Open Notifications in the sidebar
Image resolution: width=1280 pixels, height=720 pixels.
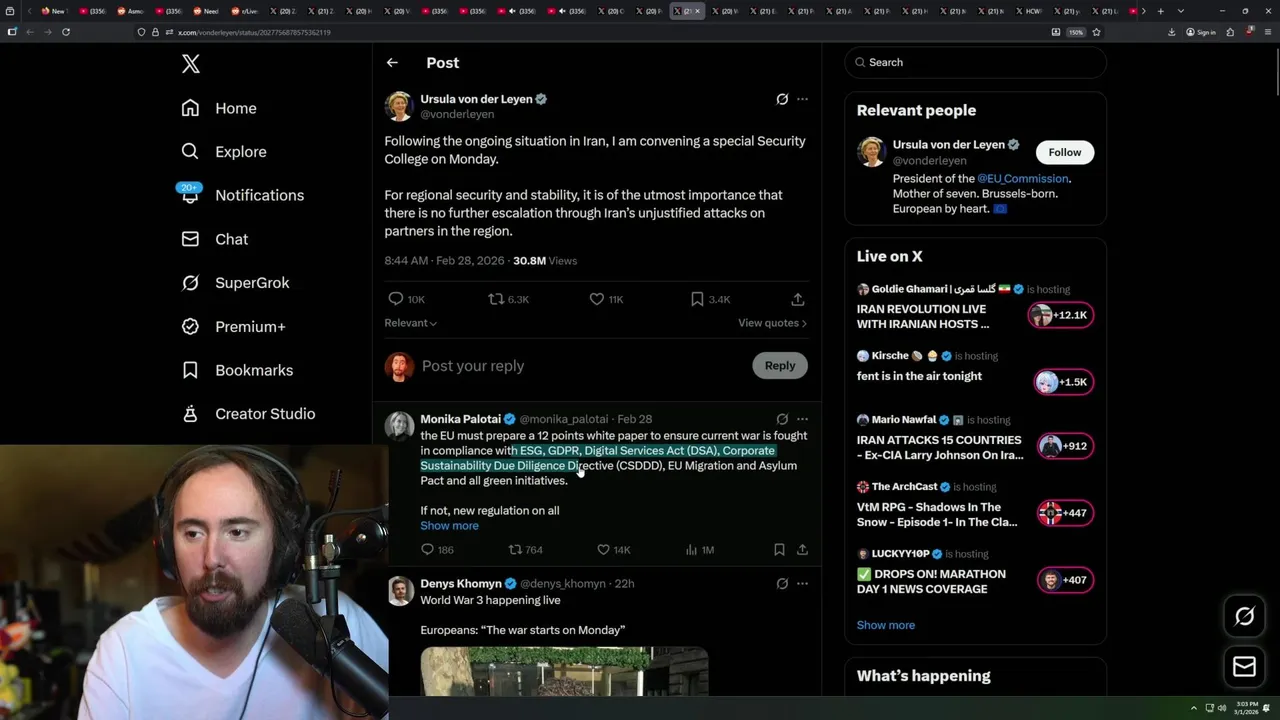tap(243, 195)
